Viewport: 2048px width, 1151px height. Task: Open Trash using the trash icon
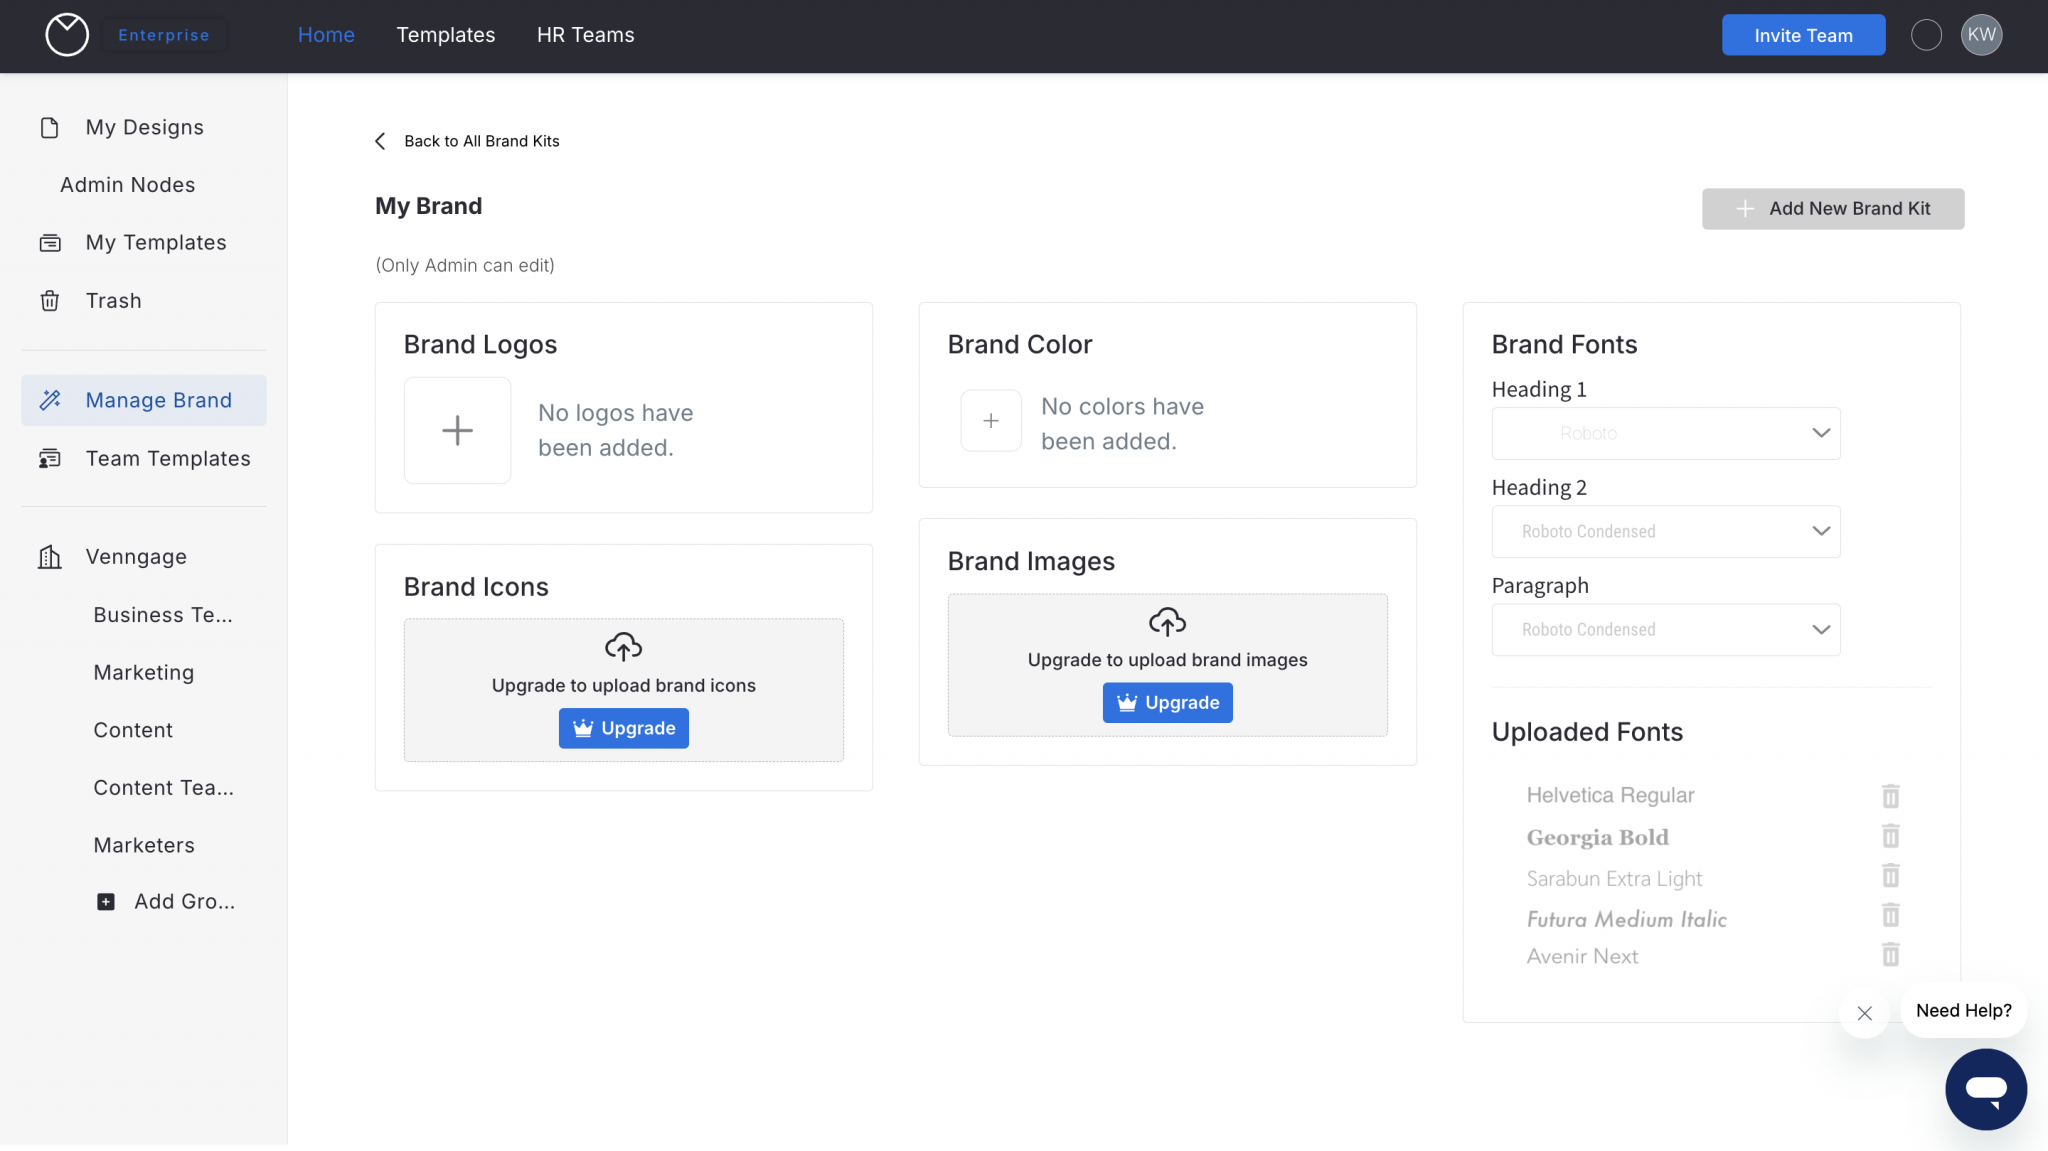pyautogui.click(x=49, y=300)
